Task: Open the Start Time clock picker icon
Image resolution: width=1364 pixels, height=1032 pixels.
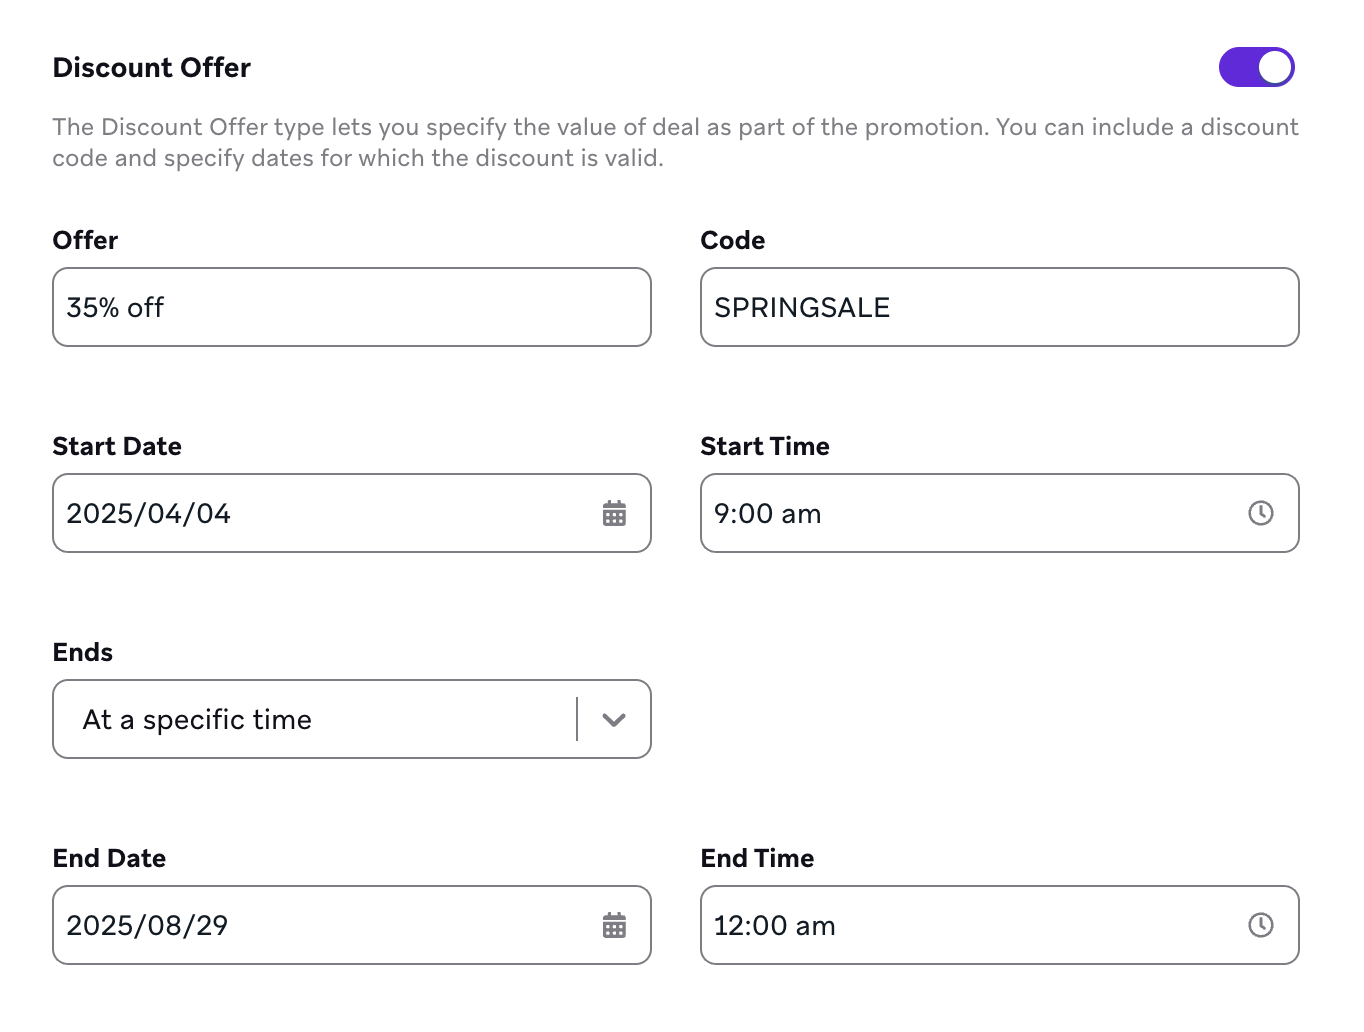Action: click(1261, 513)
